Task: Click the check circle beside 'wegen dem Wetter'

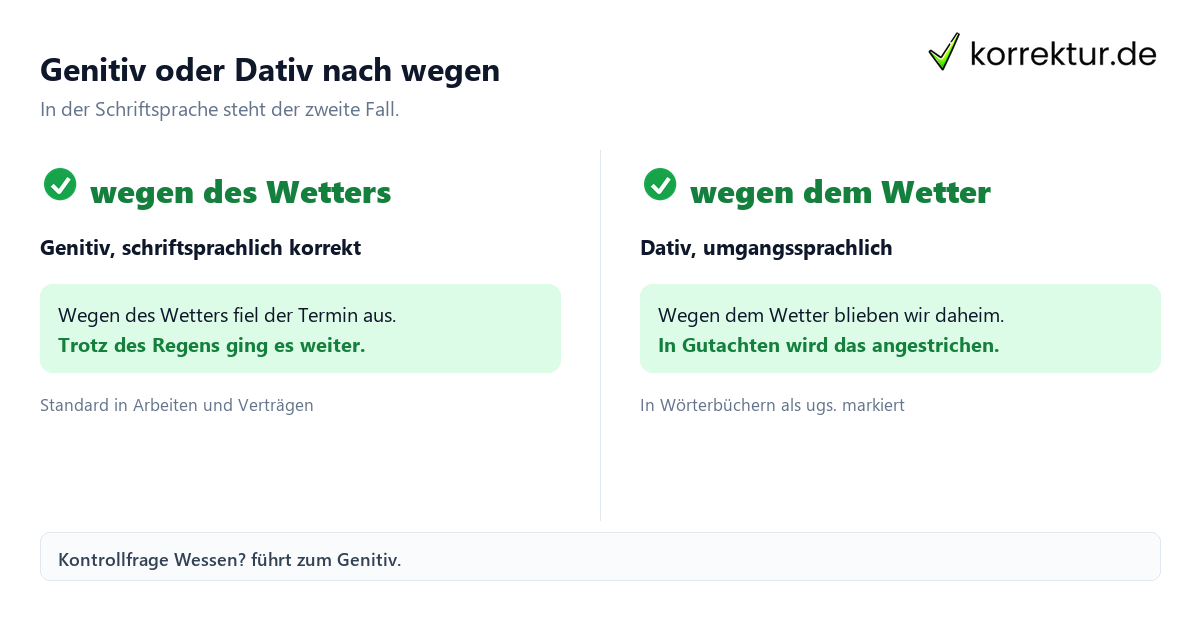Action: (660, 184)
